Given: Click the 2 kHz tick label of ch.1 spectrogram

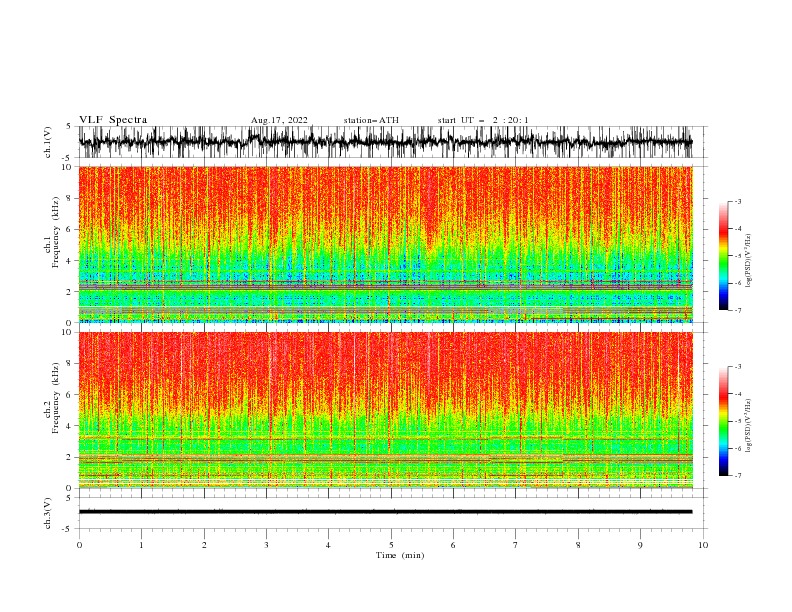Looking at the screenshot, I should coord(69,292).
